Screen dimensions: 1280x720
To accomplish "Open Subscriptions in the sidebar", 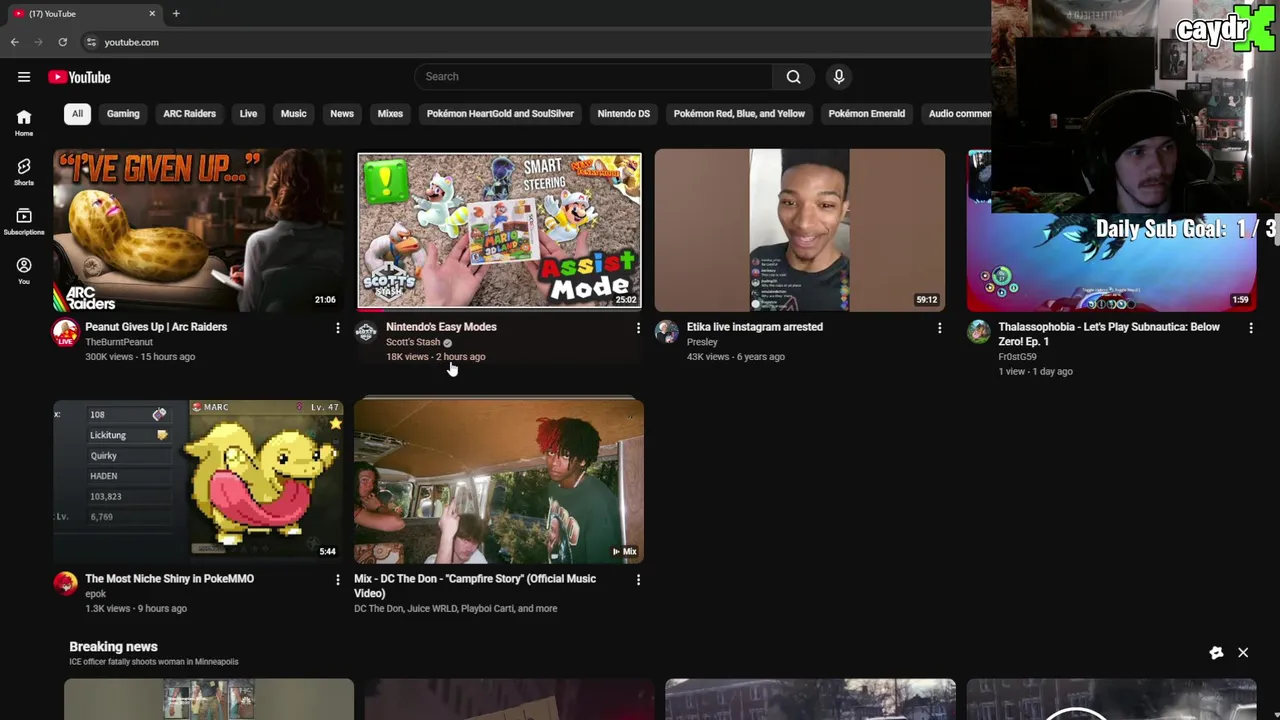I will pos(24,222).
